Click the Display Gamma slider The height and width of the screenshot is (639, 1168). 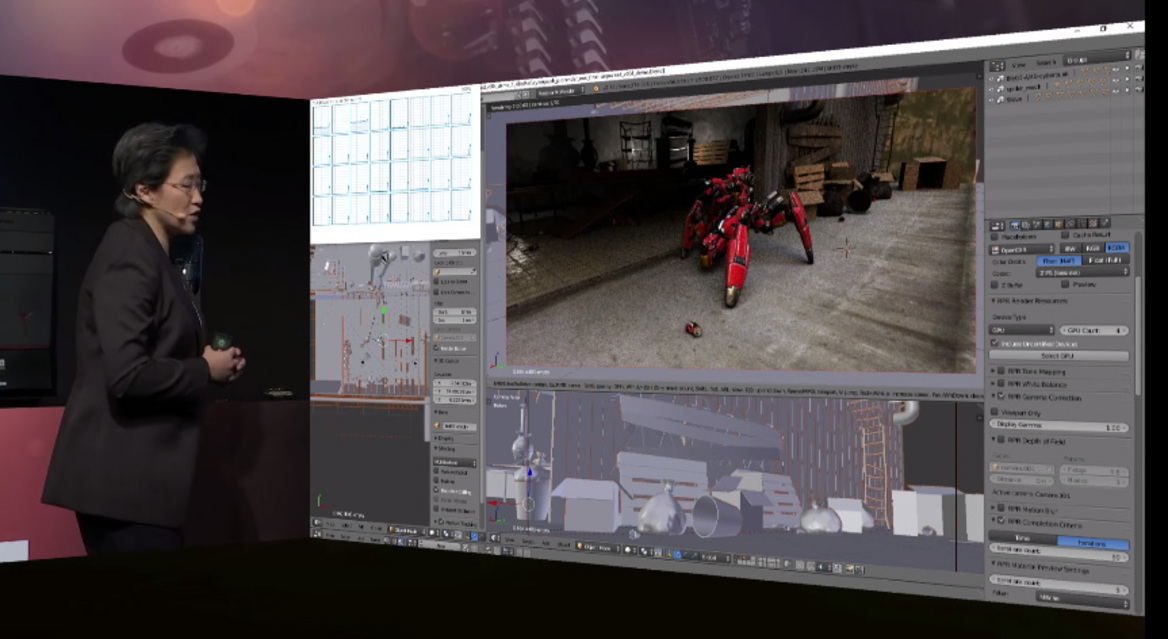1059,425
